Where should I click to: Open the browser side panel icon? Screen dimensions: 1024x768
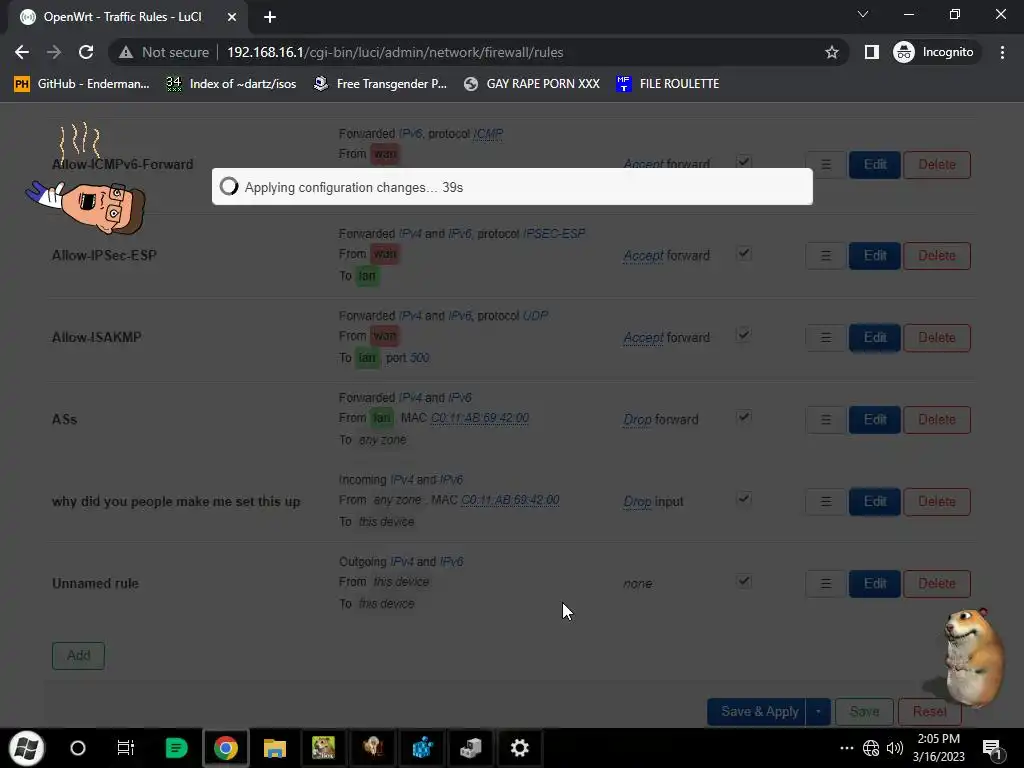click(871, 52)
